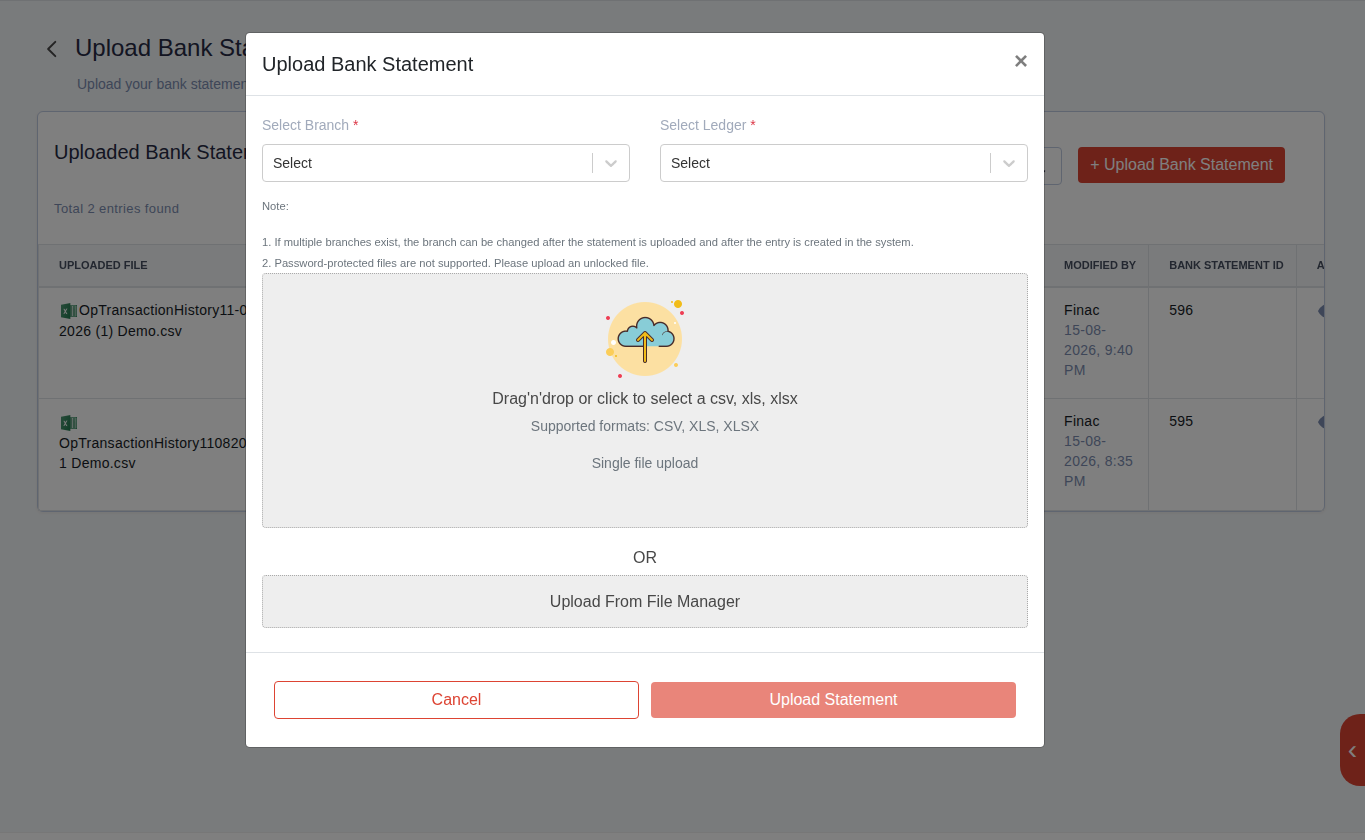The image size is (1365, 840).
Task: Close the Upload Bank Statement dialog
Action: tap(1020, 61)
